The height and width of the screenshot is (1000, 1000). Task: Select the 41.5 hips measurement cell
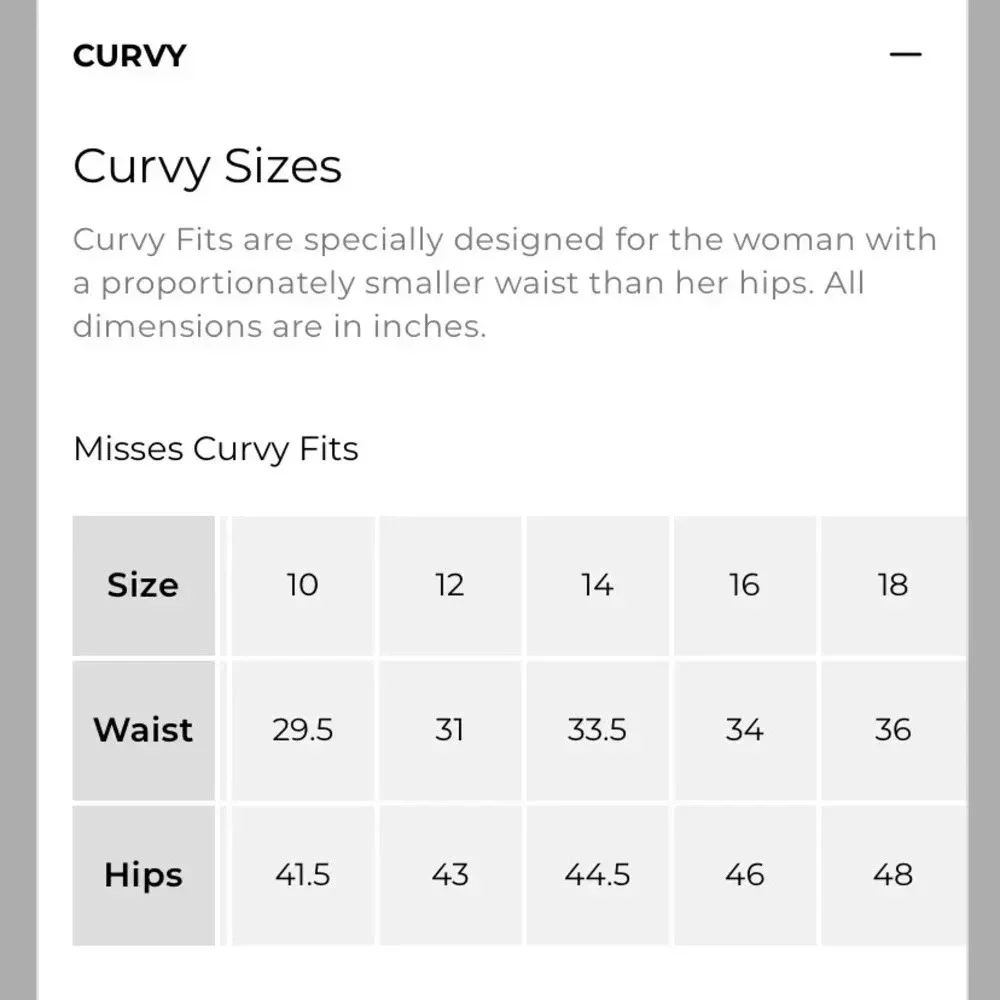click(303, 875)
